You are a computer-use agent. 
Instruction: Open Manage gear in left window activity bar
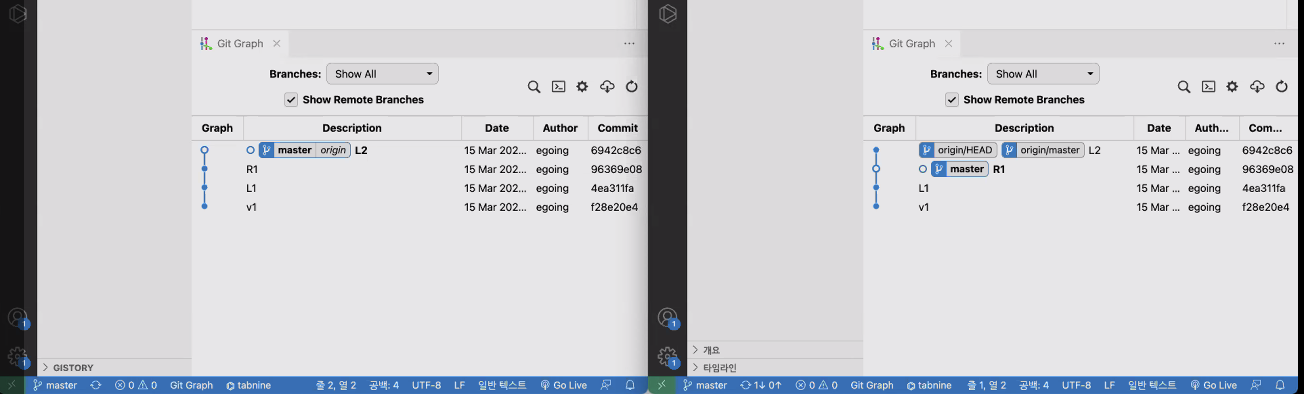18,356
